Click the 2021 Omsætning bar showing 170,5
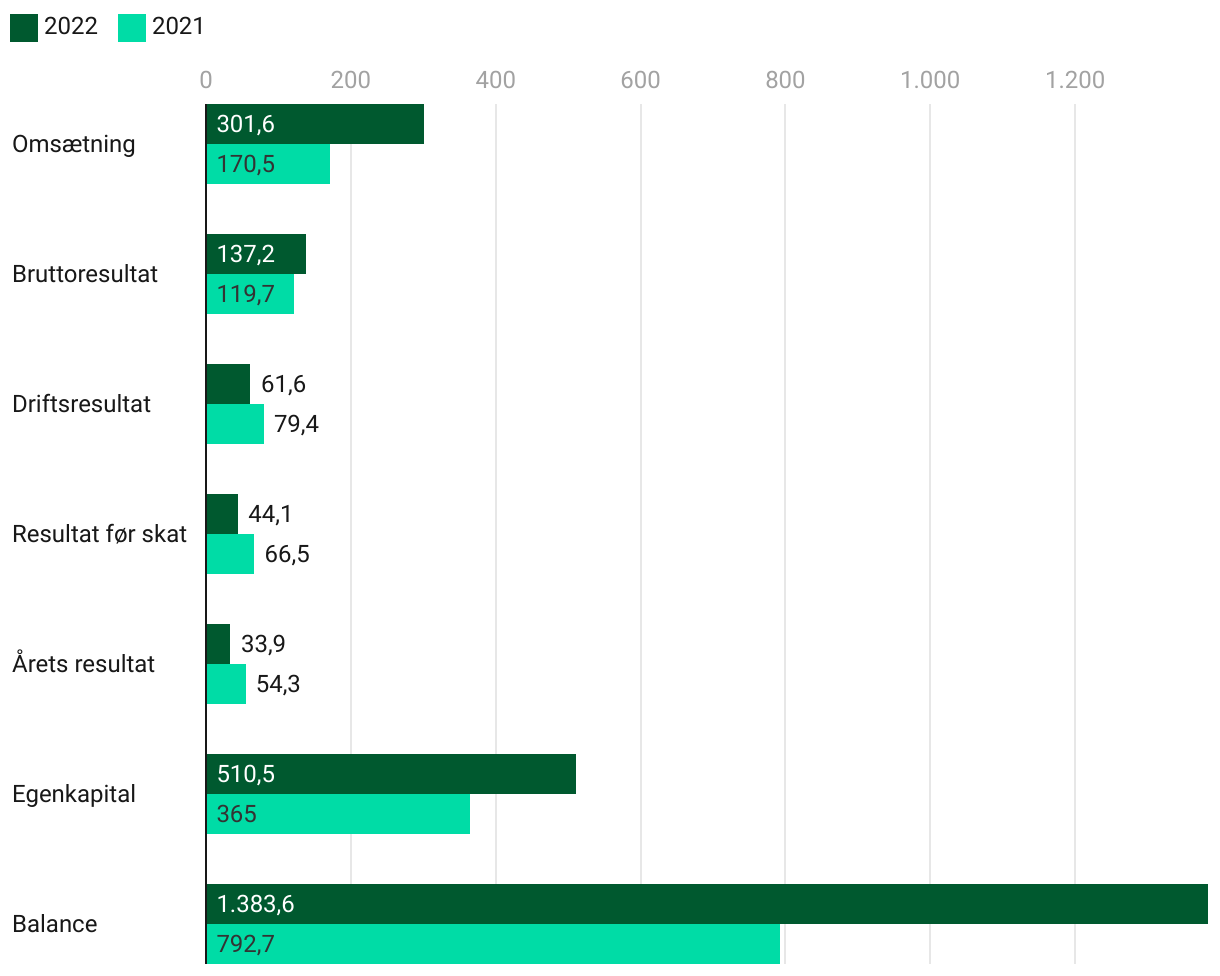Image resolution: width=1220 pixels, height=976 pixels. [268, 164]
